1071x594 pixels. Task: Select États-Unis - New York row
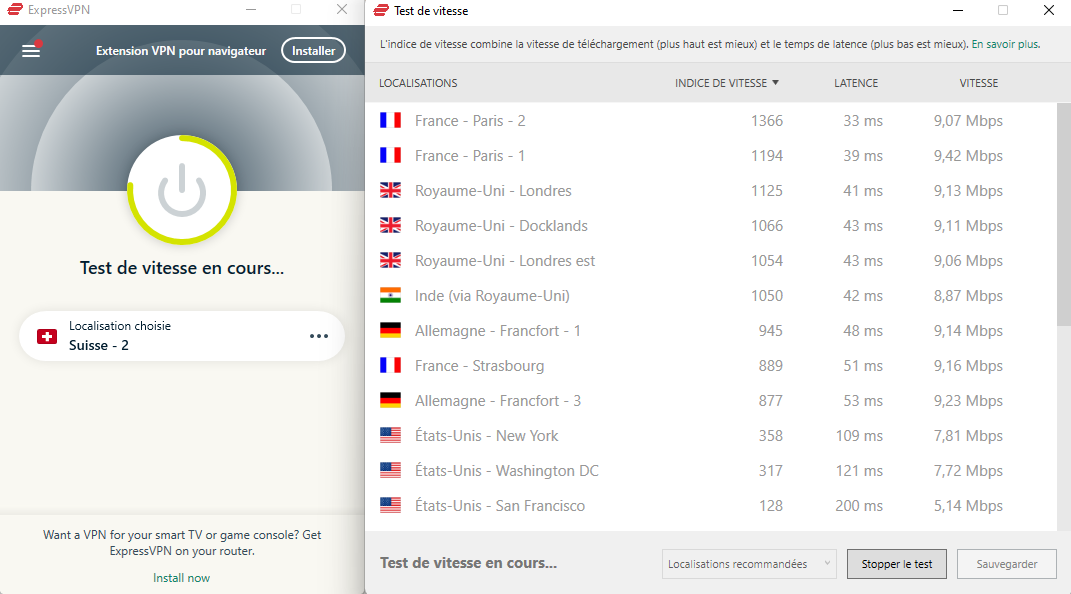[x=711, y=435]
